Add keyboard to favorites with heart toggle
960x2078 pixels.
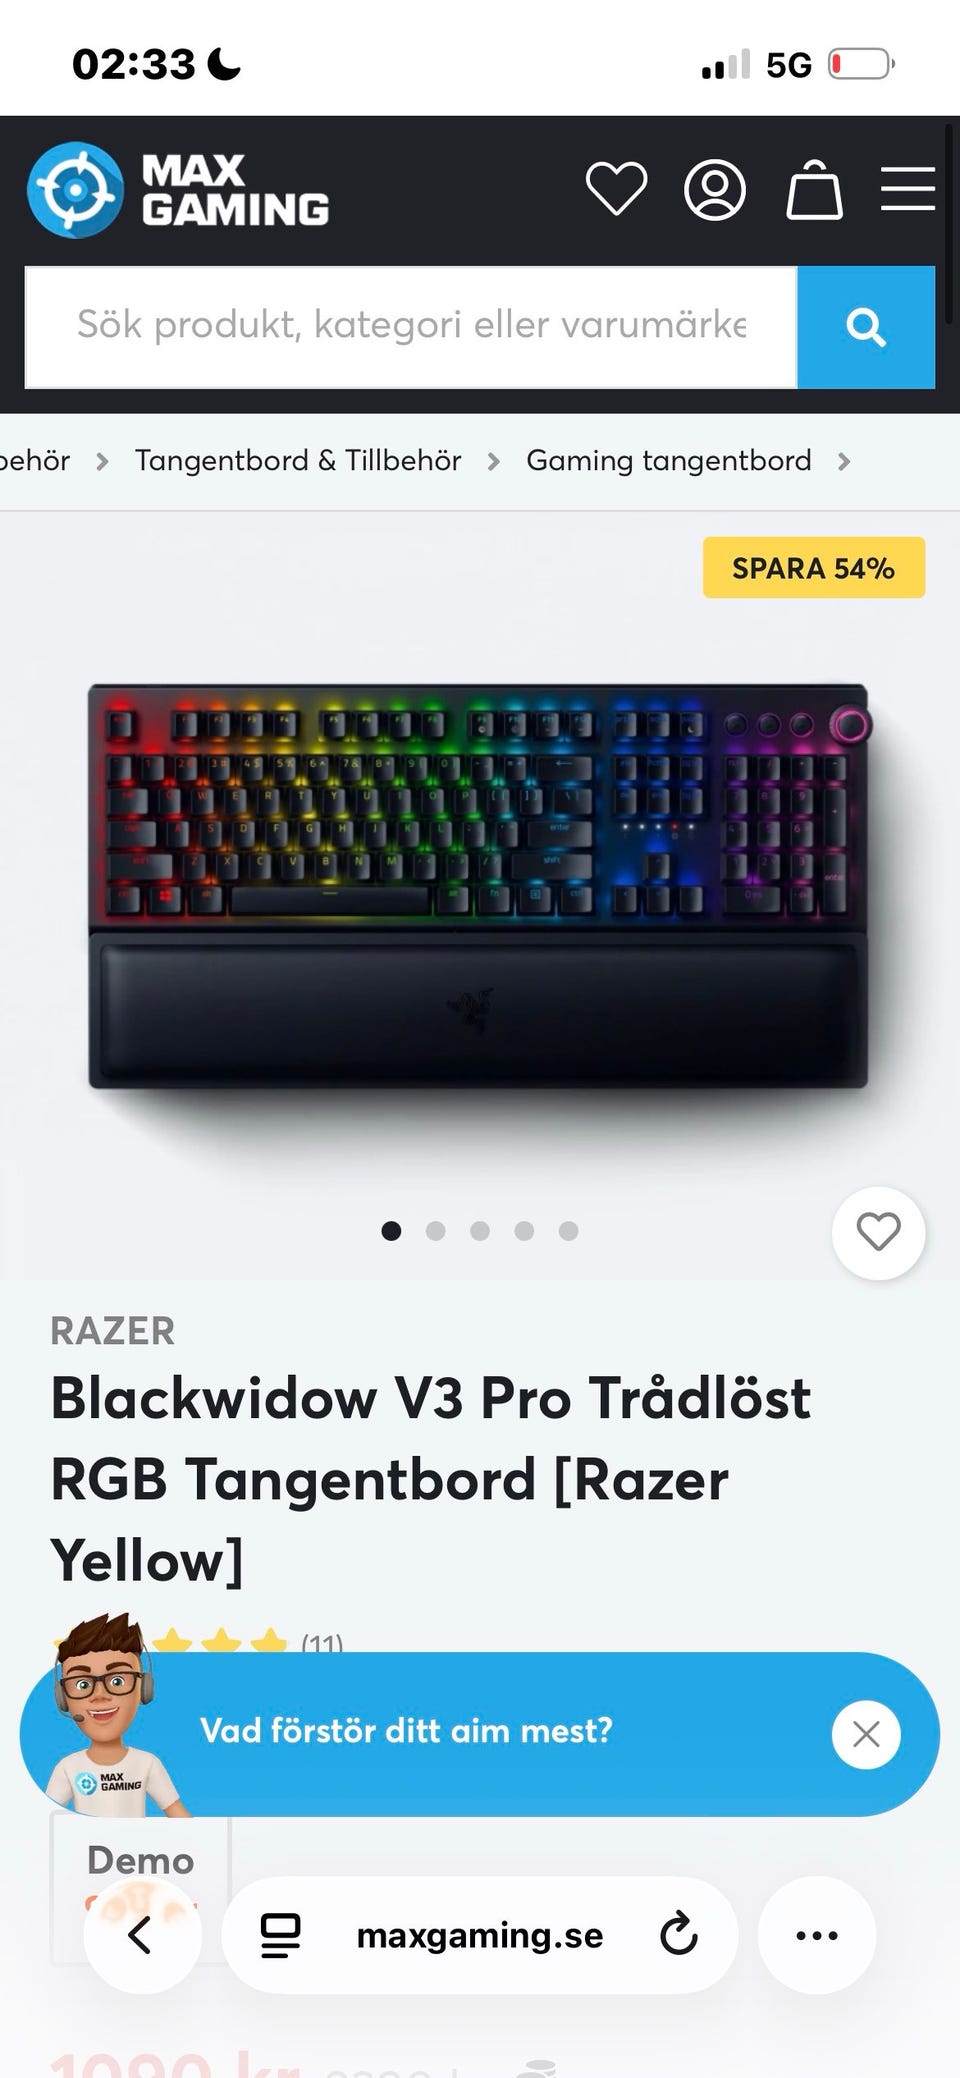click(878, 1232)
